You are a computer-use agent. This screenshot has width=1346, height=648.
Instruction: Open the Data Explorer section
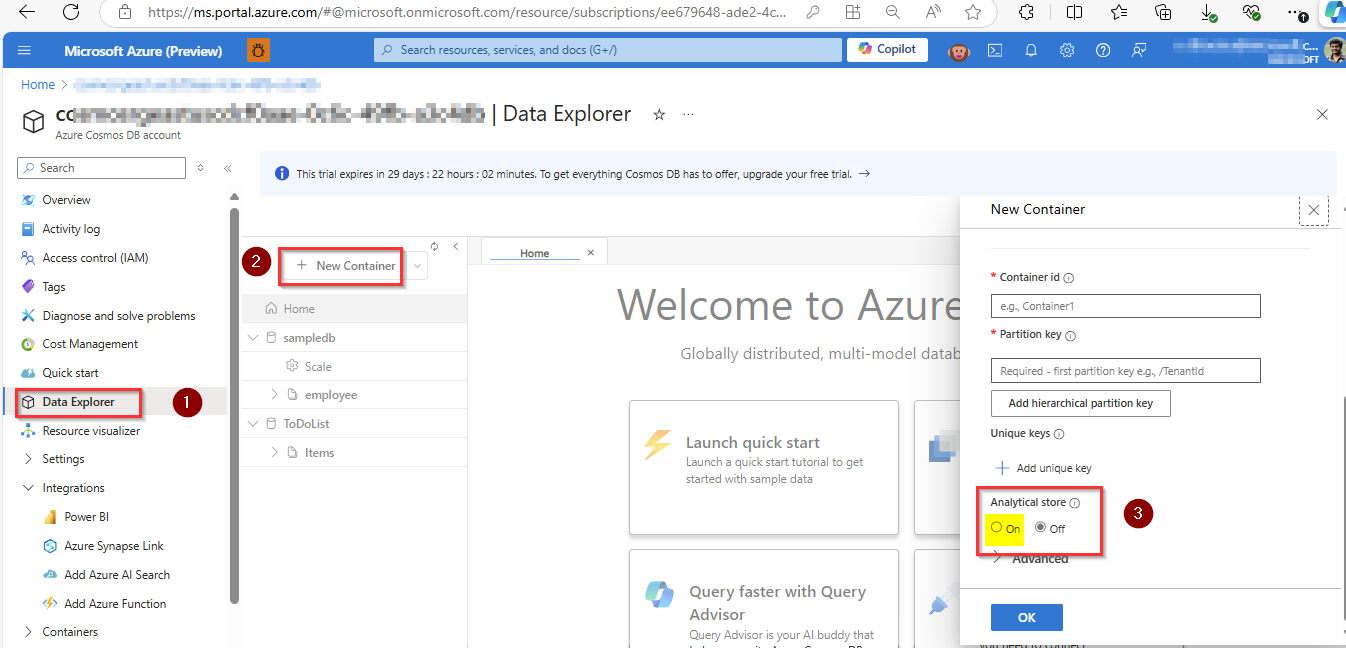(76, 402)
